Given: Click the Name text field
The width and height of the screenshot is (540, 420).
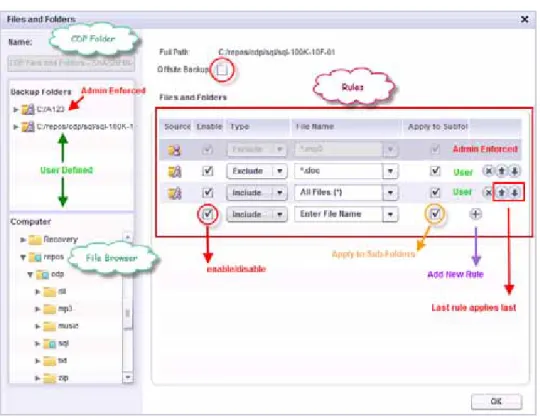Looking at the screenshot, I should 71,63.
